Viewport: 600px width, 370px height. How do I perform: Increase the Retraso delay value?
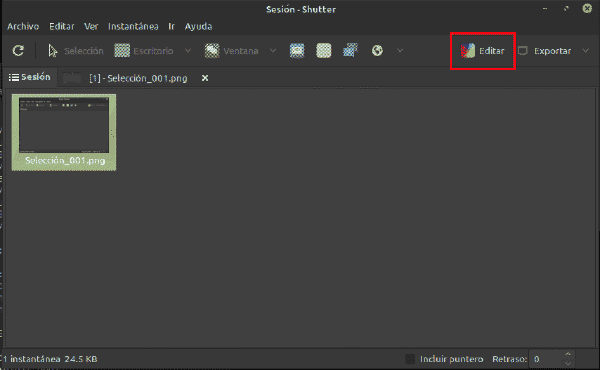pyautogui.click(x=568, y=354)
